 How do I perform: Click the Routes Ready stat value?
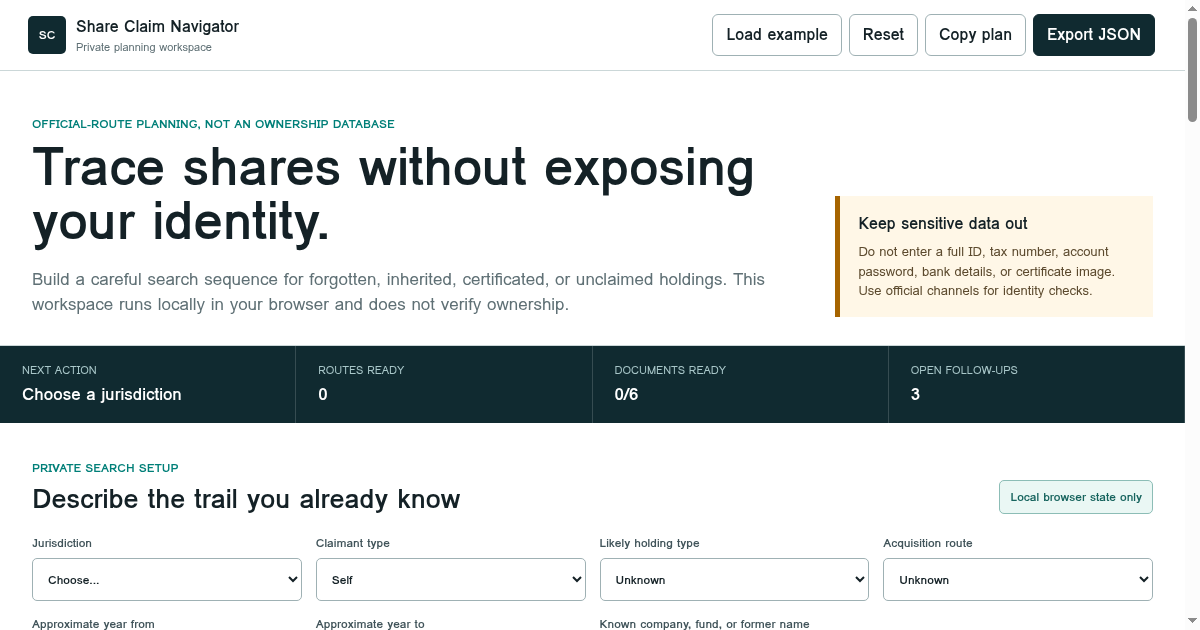coord(323,395)
